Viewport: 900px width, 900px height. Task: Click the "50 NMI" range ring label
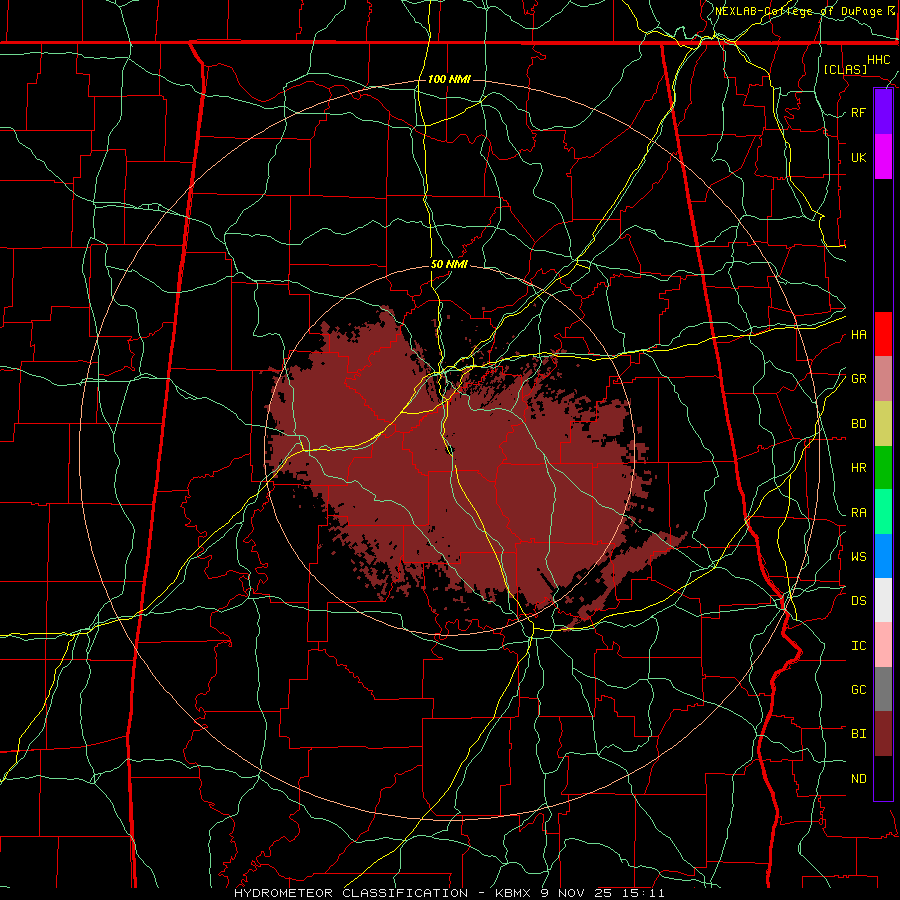coord(449,264)
